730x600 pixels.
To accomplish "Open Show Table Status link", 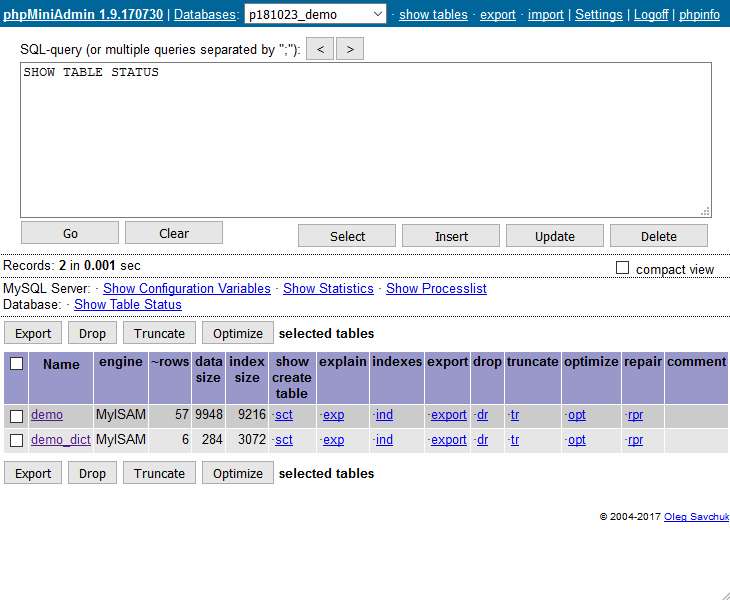I will tap(128, 304).
